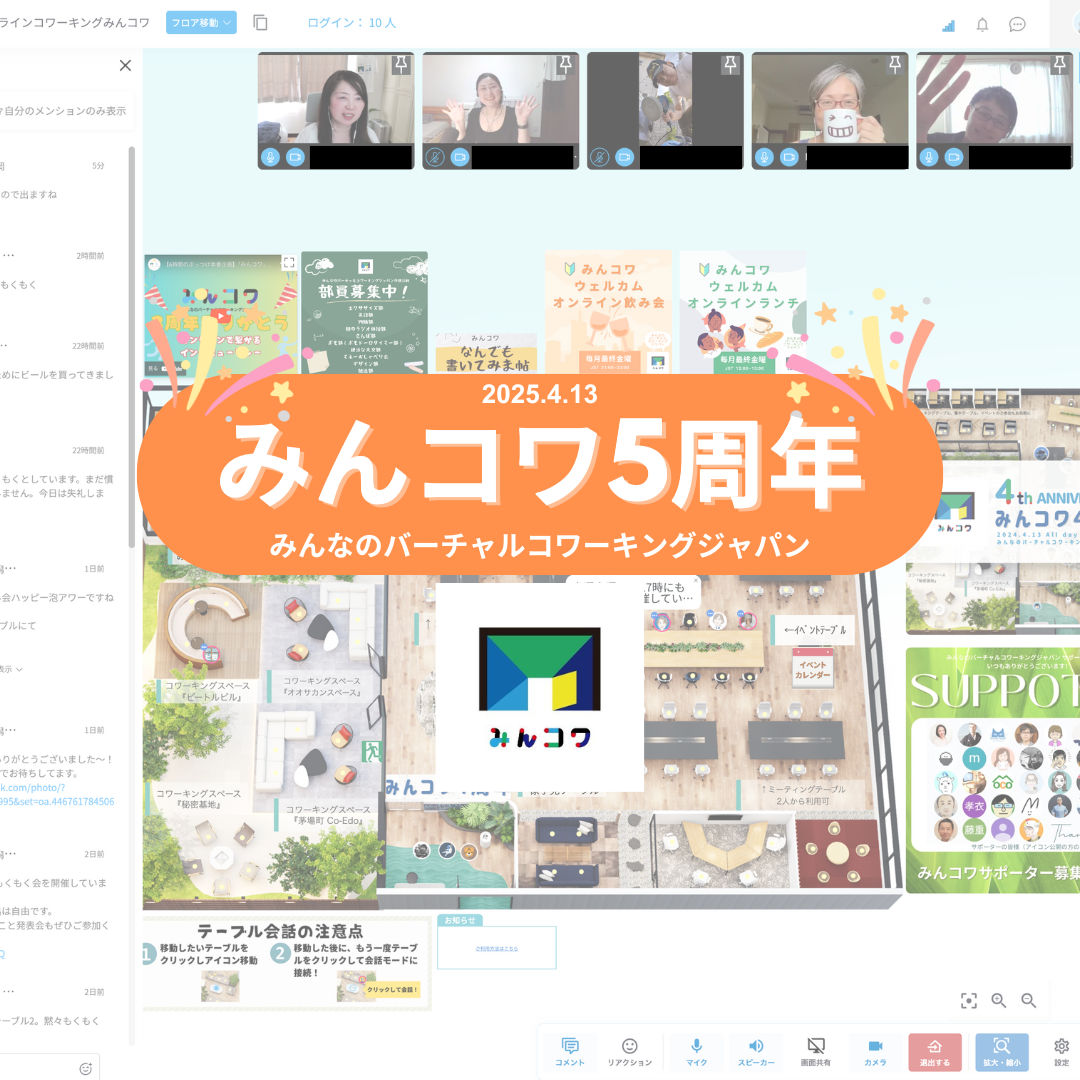The width and height of the screenshot is (1080, 1080).
Task: Open 設定 gear settings
Action: point(1061,1052)
